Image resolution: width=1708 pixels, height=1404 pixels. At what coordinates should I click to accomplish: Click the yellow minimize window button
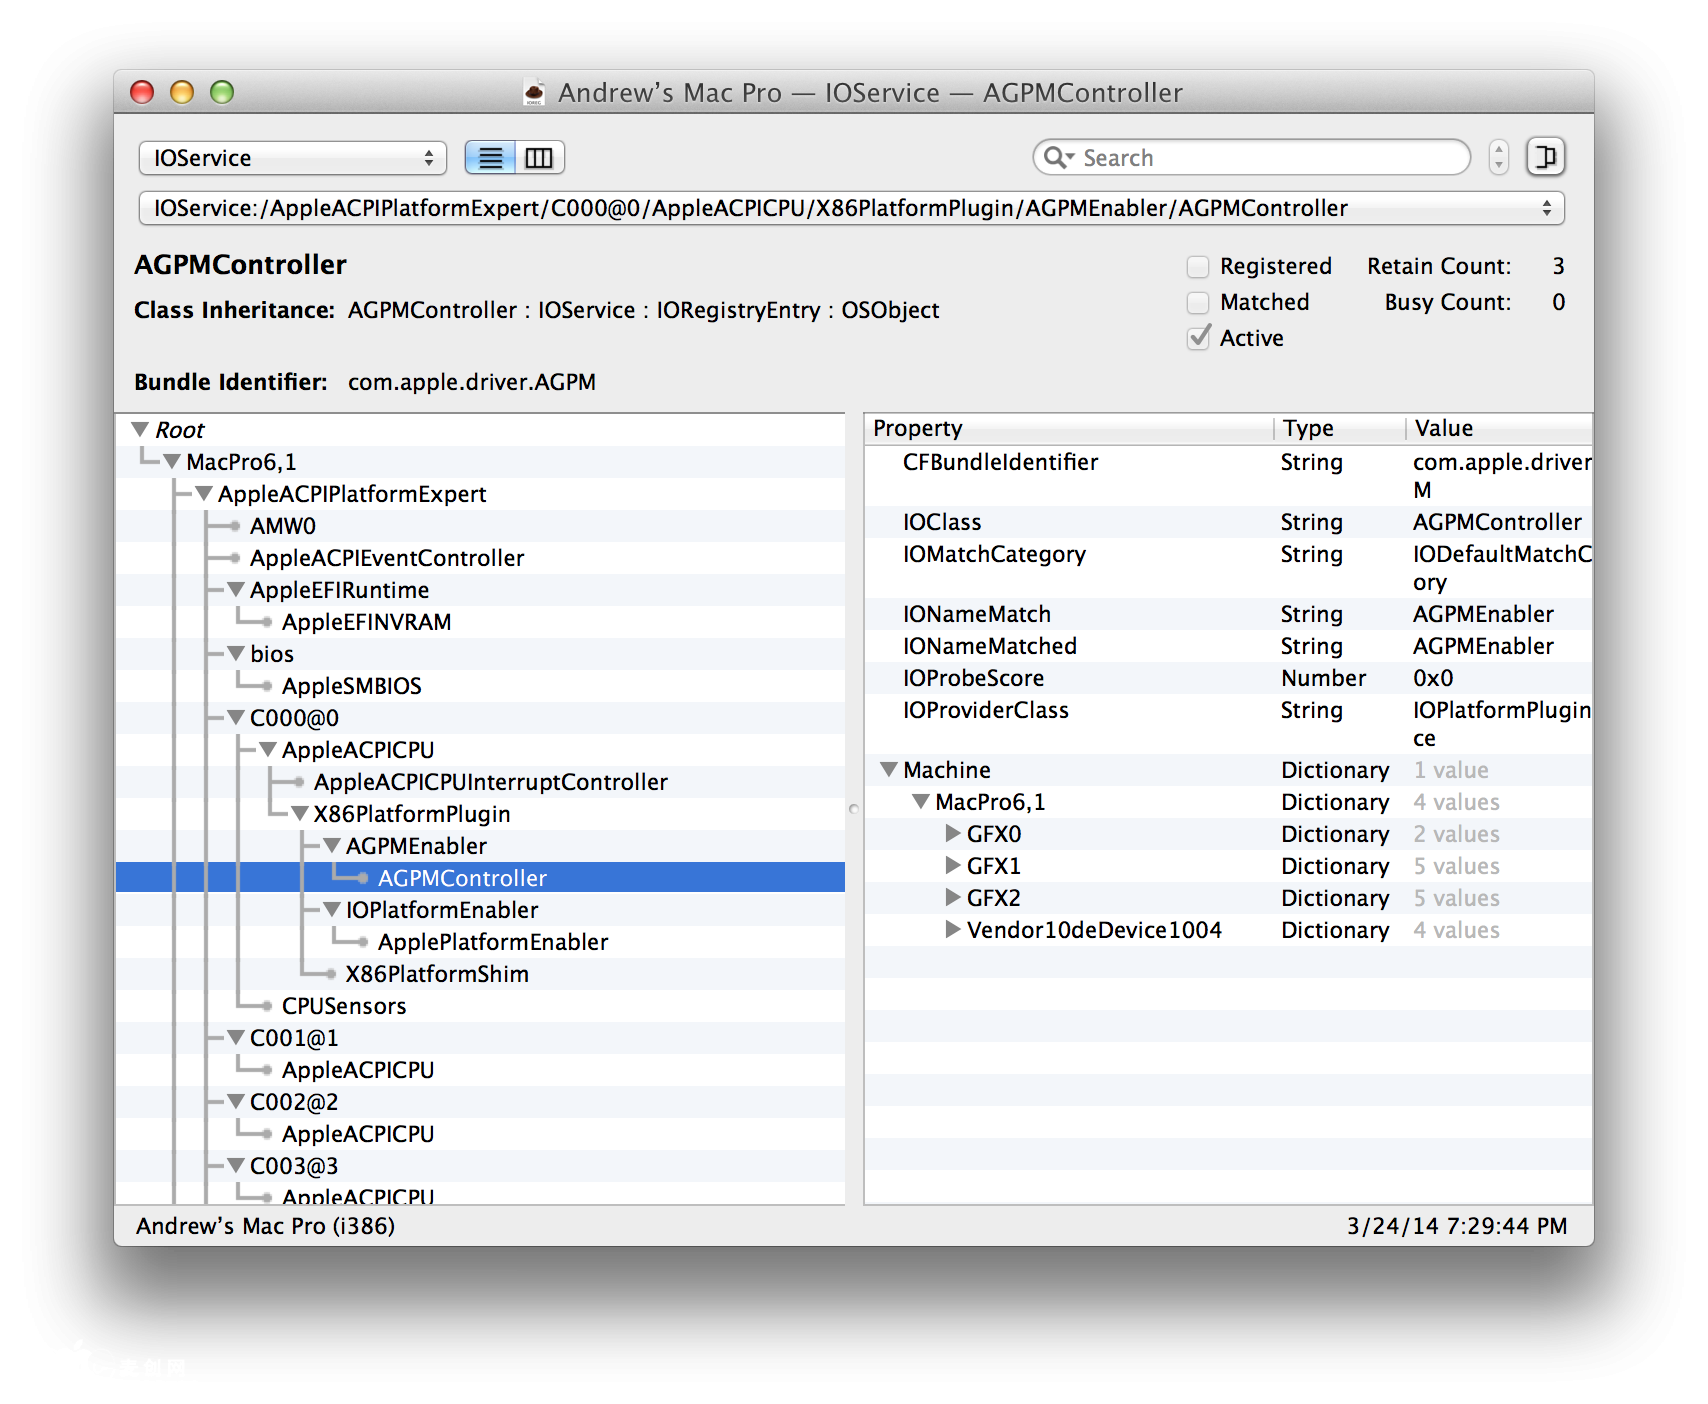pos(182,93)
